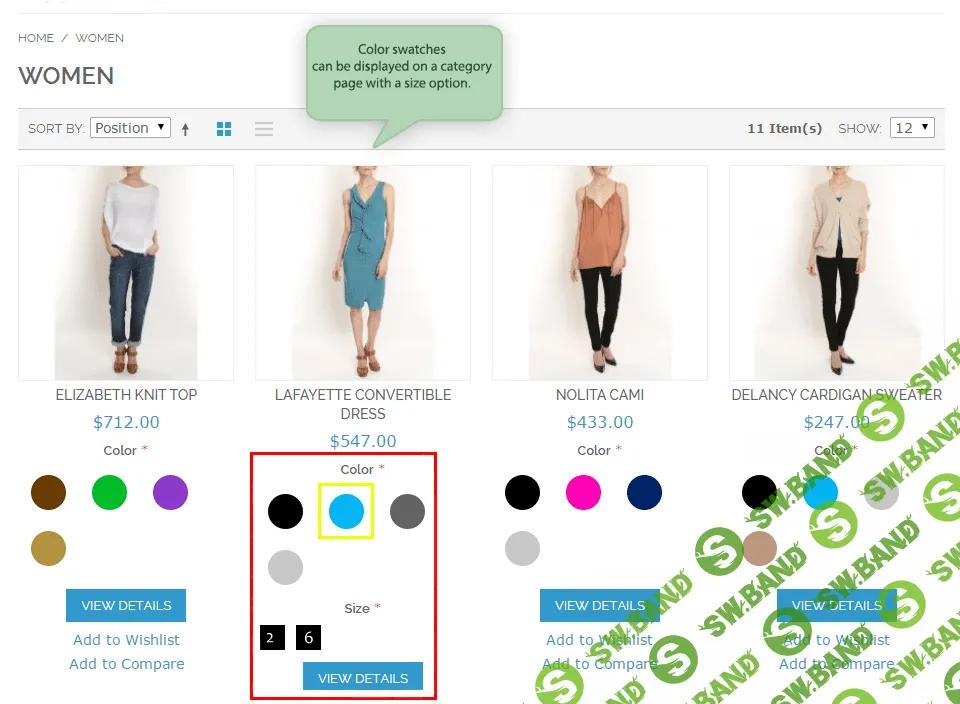Click View Details for Nolita Cami
Screen dimensions: 960x704
tap(599, 605)
